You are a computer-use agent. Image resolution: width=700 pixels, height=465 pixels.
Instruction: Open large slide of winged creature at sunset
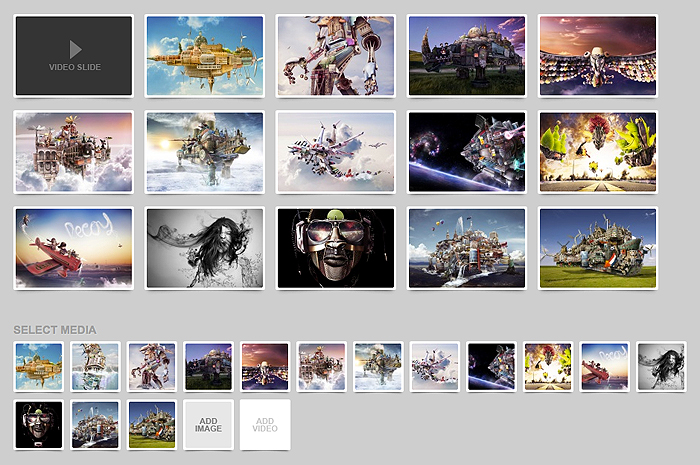(598, 55)
